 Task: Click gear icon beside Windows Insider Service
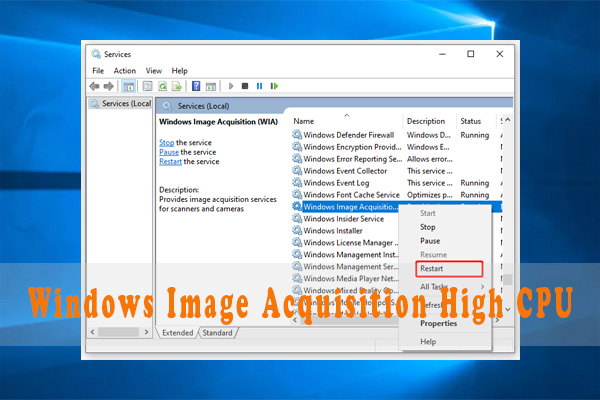pyautogui.click(x=297, y=219)
